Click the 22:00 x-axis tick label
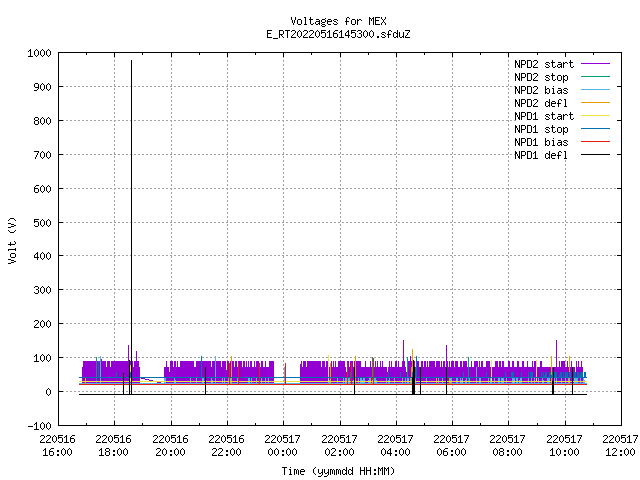This screenshot has height=480, width=640. click(226, 452)
